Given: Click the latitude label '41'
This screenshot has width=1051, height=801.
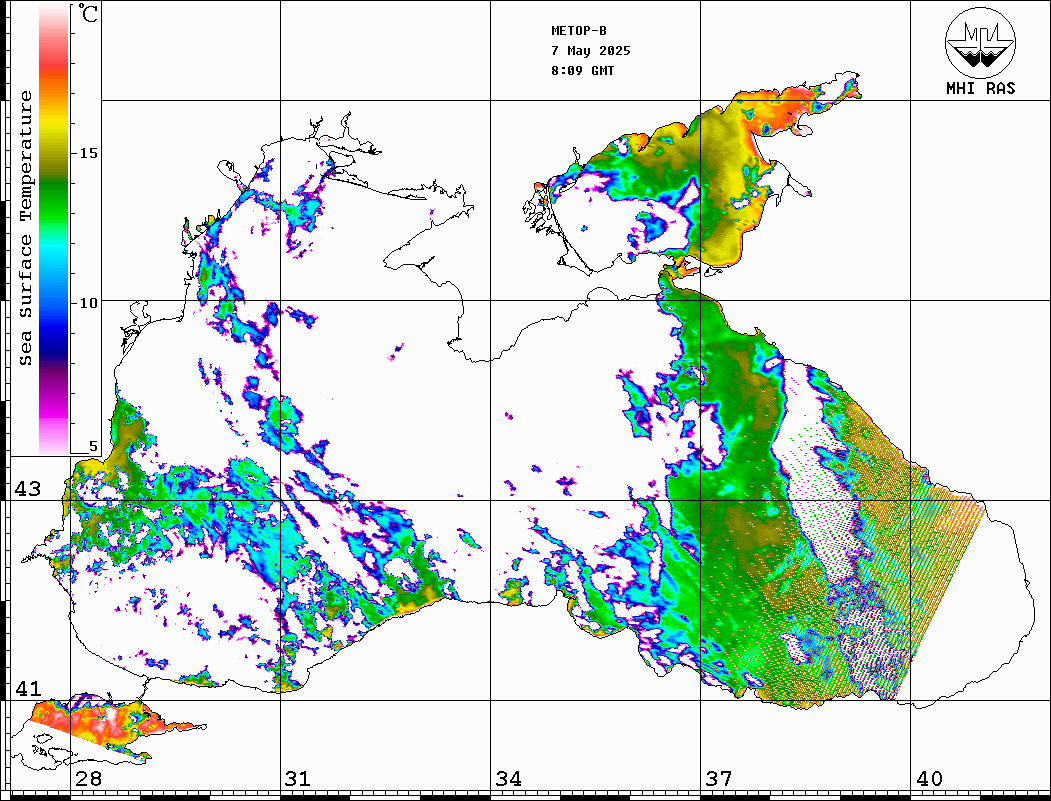Looking at the screenshot, I should tap(28, 689).
